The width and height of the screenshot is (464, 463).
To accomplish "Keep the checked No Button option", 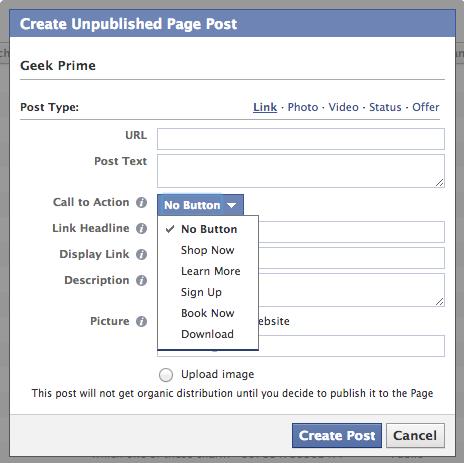I will (208, 229).
